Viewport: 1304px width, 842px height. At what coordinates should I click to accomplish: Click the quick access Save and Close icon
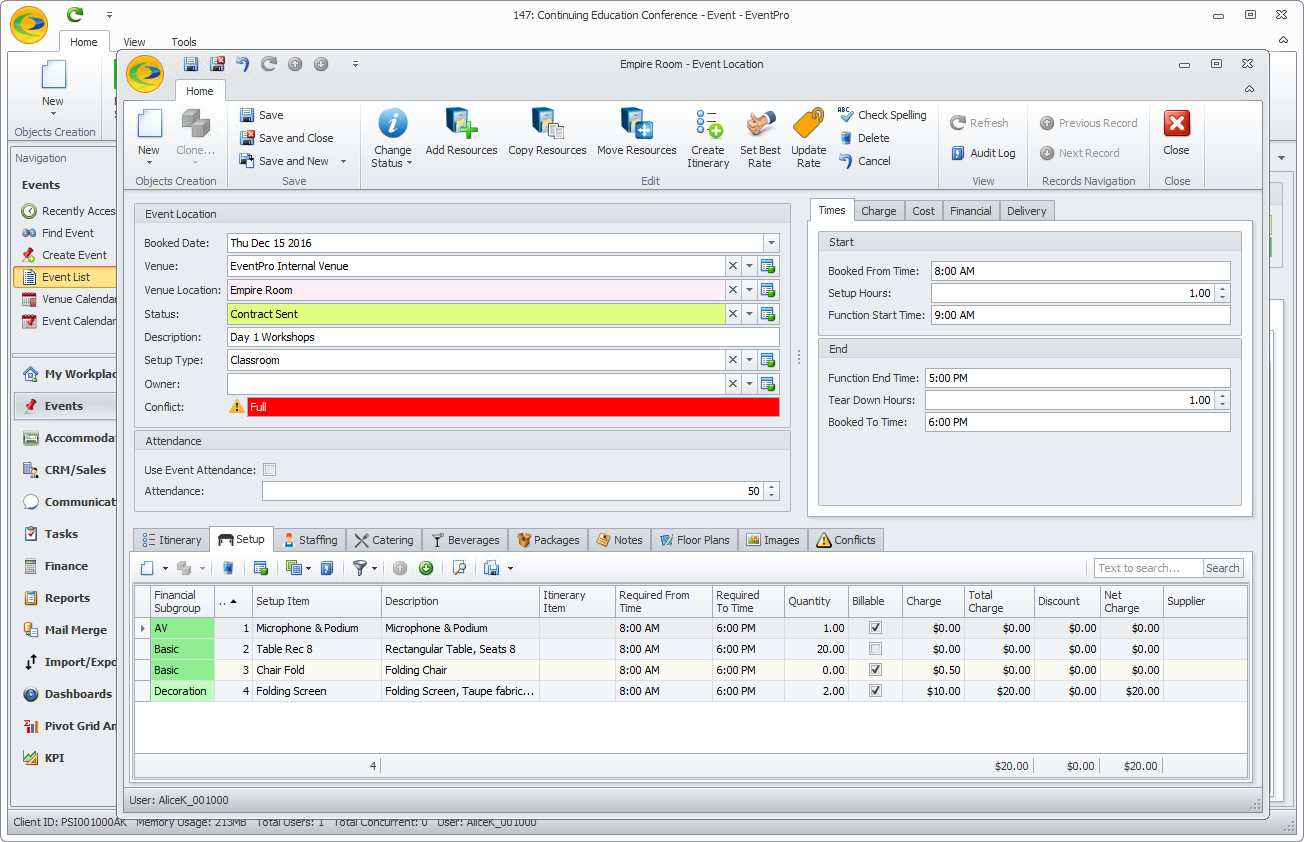(216, 64)
